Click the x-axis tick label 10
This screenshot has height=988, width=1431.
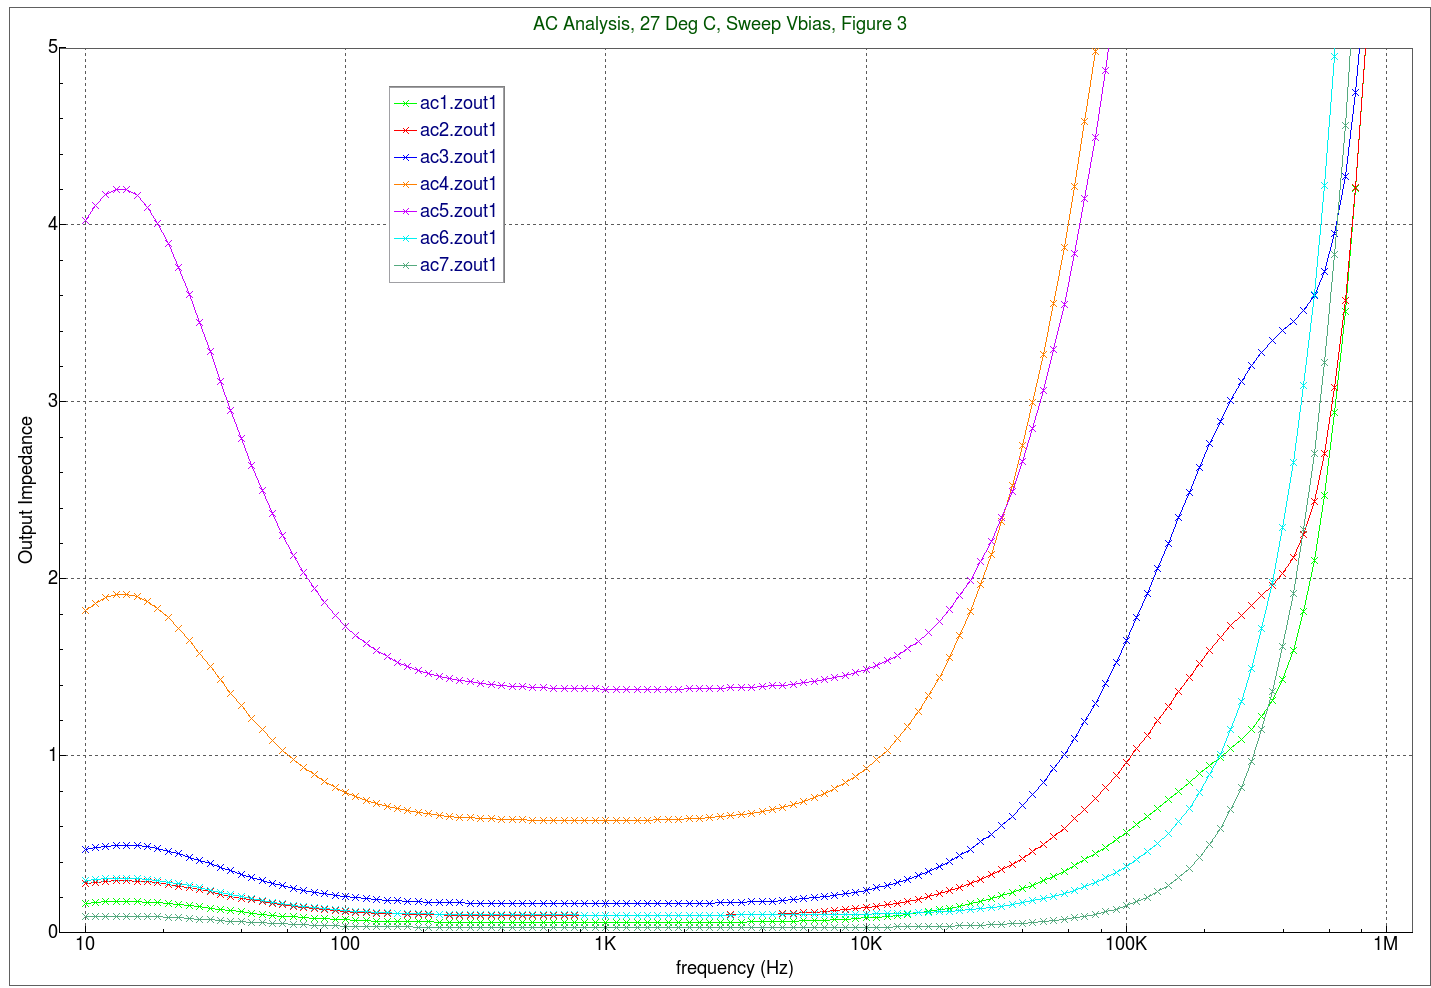point(86,944)
